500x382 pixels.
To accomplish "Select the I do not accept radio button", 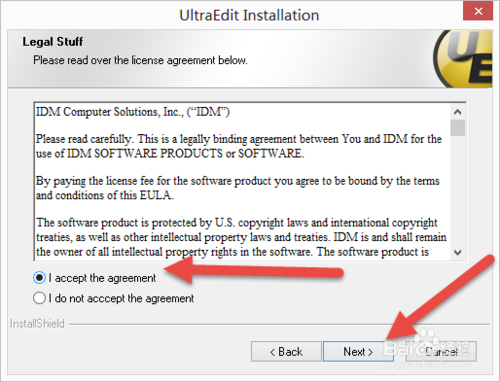I will 39,298.
